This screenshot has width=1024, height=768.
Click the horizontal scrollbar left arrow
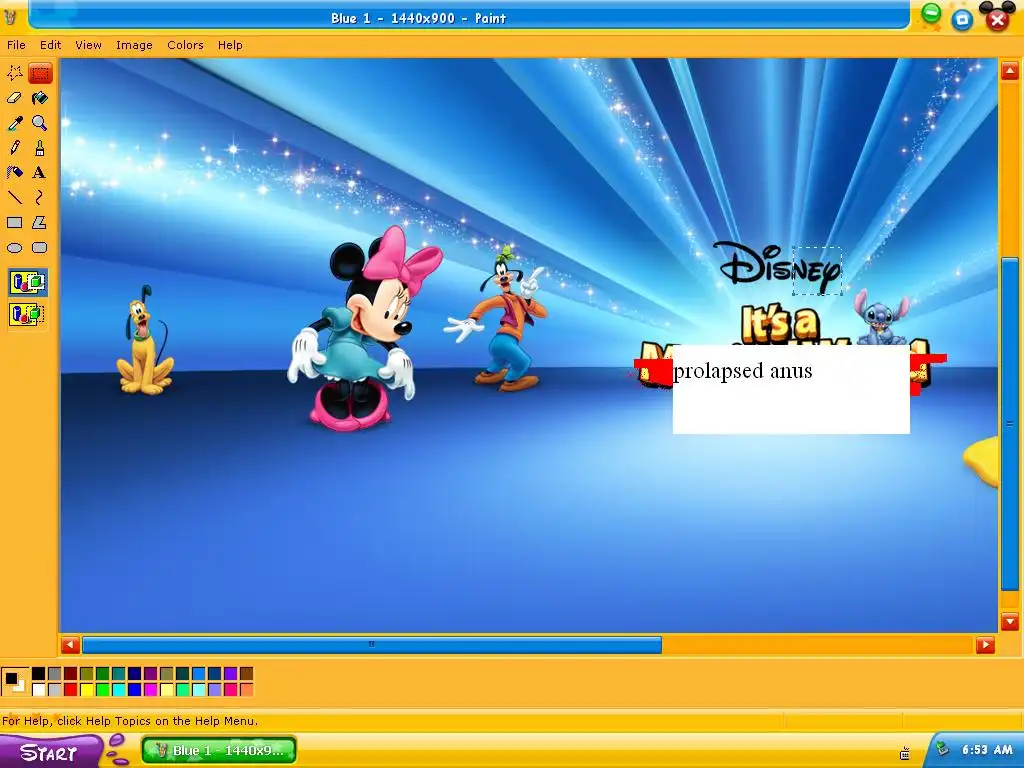(70, 645)
